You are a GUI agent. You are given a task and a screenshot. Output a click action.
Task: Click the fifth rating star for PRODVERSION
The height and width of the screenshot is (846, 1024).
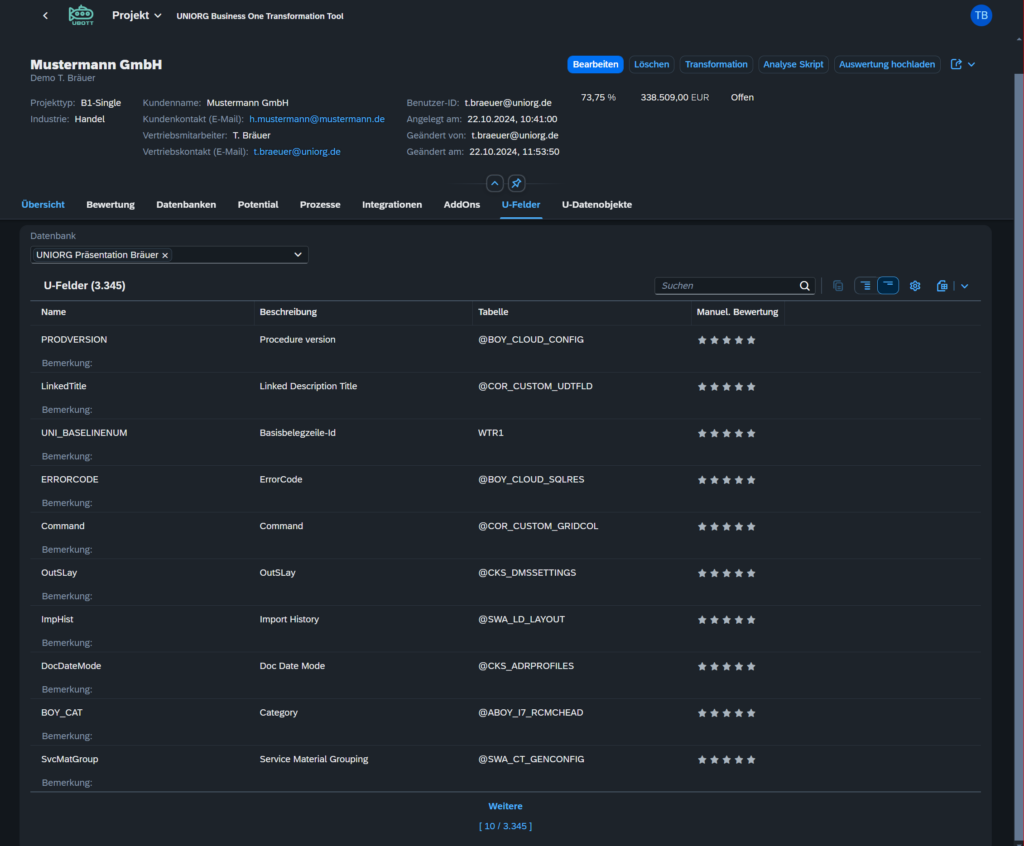point(751,340)
